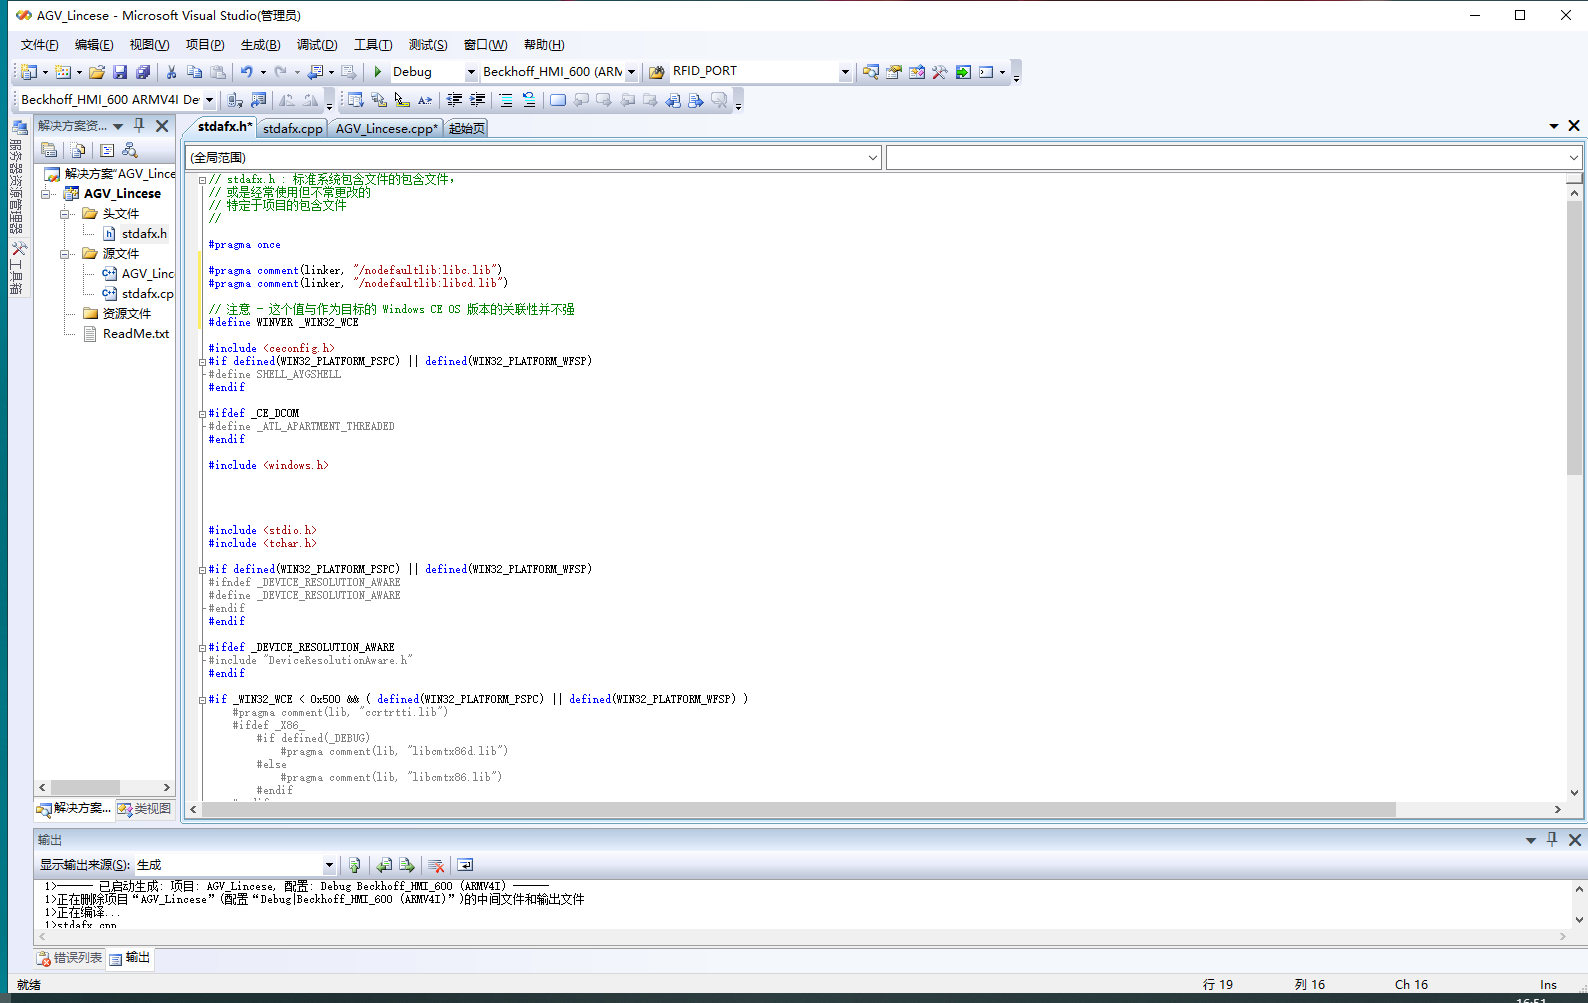Open the Debug configuration dropdown

click(471, 72)
